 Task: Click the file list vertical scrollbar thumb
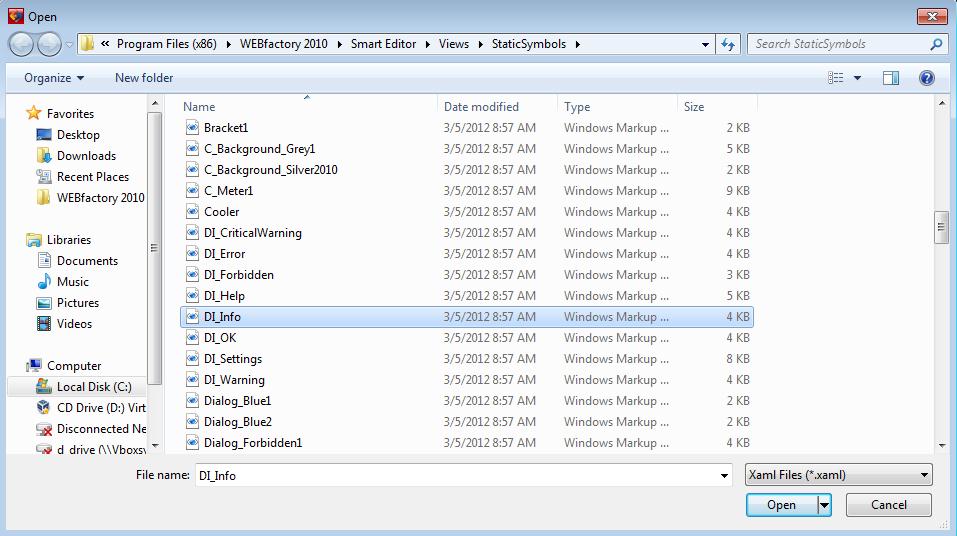point(941,227)
